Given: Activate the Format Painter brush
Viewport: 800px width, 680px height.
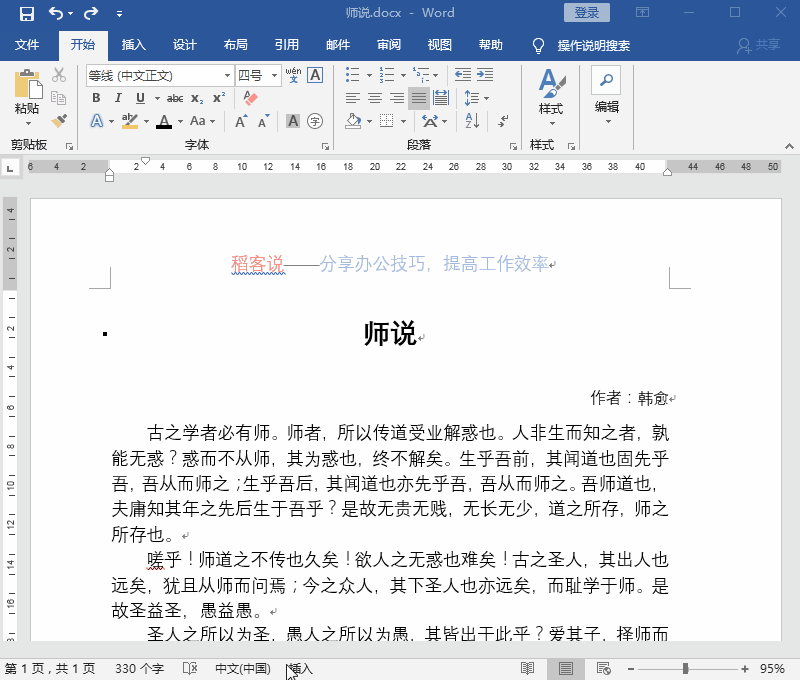Looking at the screenshot, I should [x=59, y=120].
